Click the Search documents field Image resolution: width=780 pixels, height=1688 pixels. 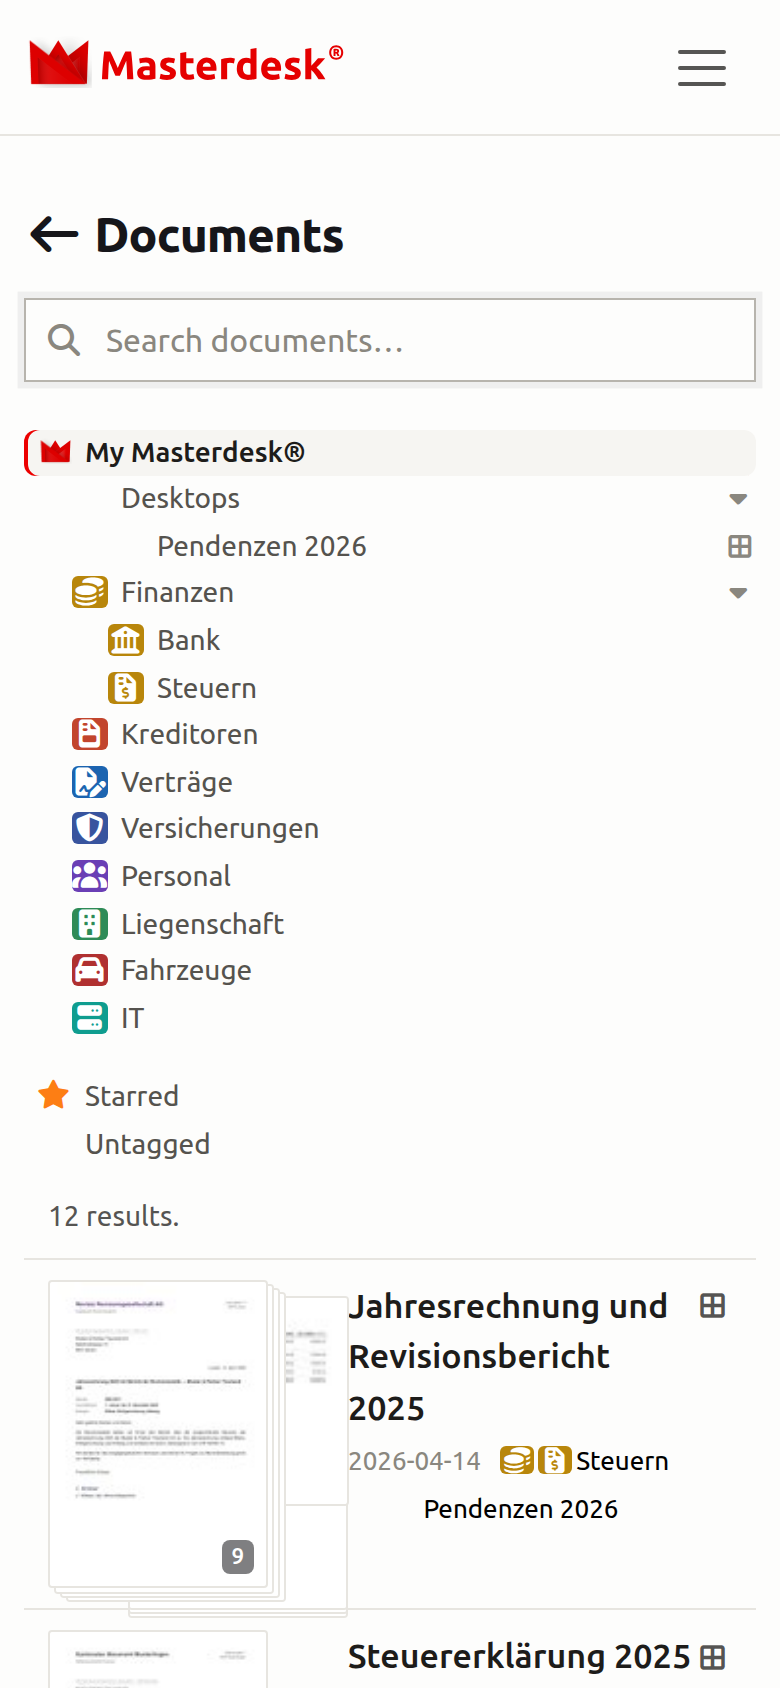[x=390, y=340]
